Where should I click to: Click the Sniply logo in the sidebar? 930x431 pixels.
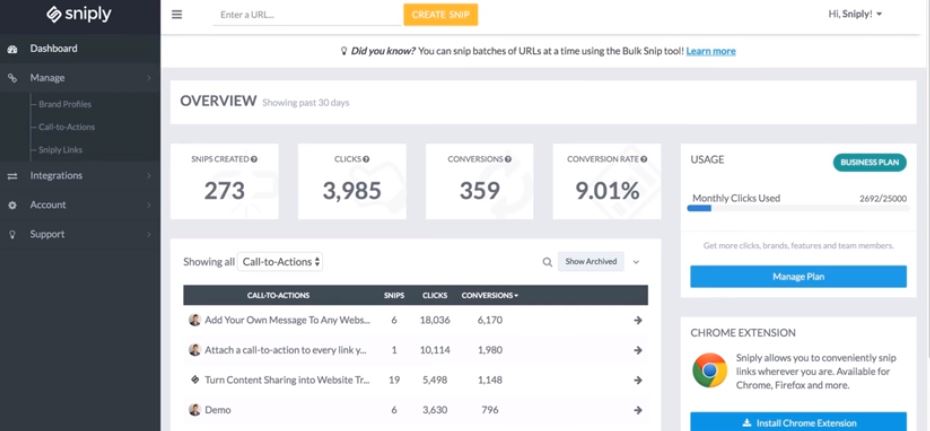(79, 14)
